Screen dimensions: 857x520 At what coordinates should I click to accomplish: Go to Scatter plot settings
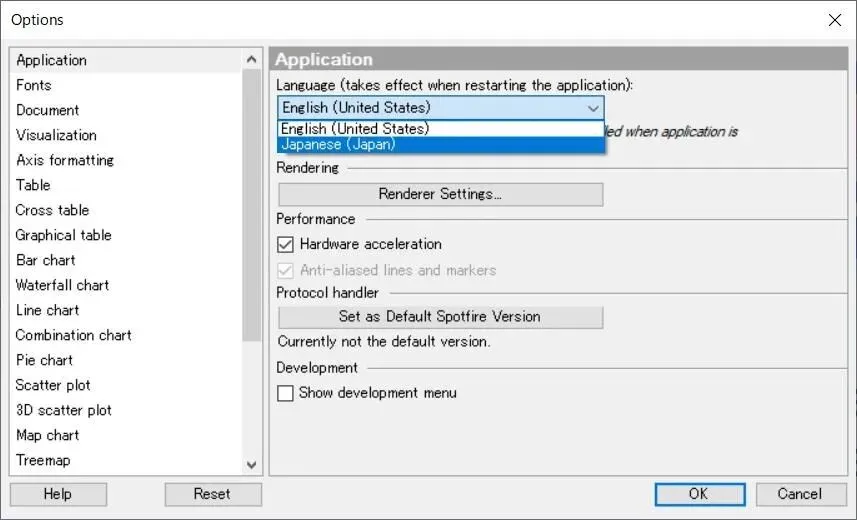click(53, 385)
